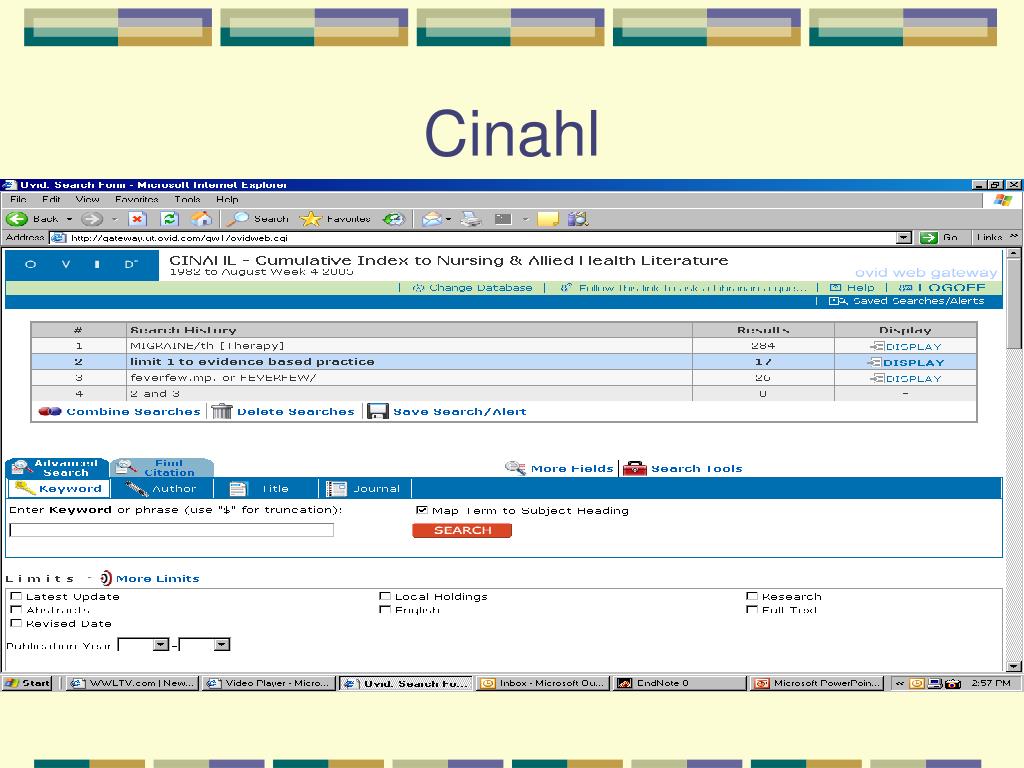
Task: Click the page vertical scrollbar thumb
Action: click(x=1014, y=303)
